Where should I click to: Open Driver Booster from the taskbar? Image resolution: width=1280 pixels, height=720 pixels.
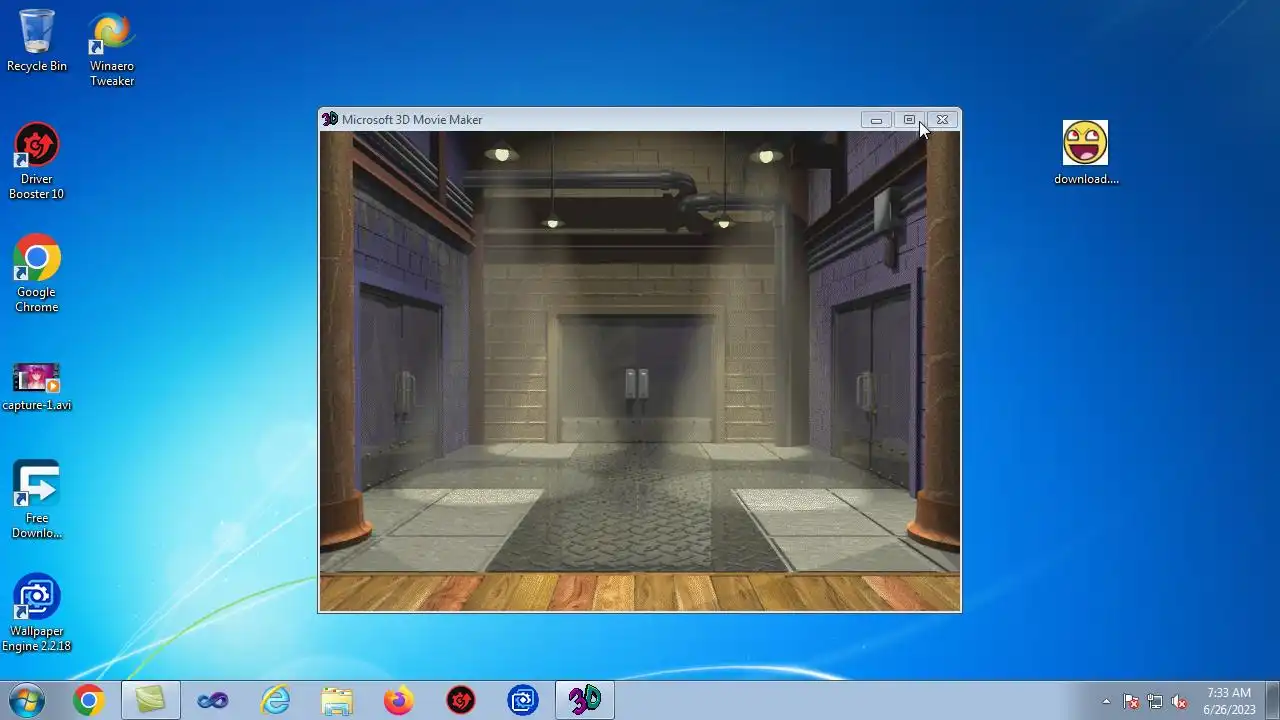point(461,701)
